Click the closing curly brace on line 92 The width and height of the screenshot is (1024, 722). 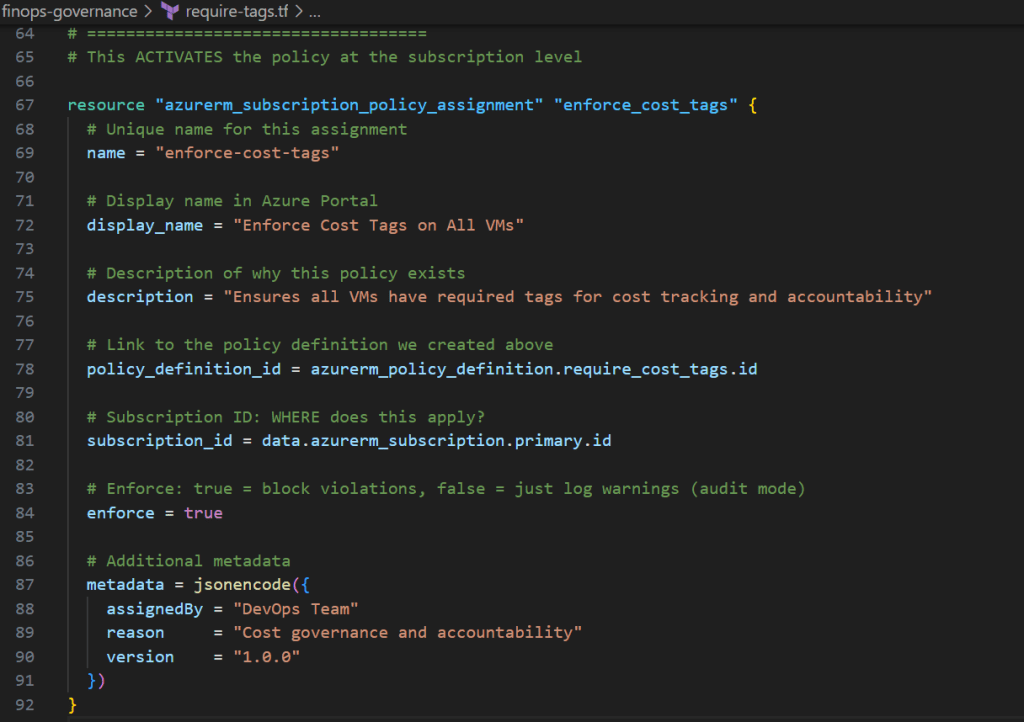tap(72, 705)
